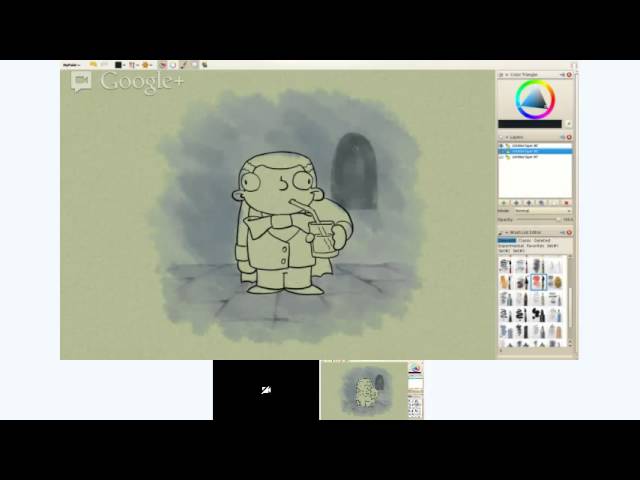
Task: Click the brush settings icon in toolbar
Action: pos(132,65)
